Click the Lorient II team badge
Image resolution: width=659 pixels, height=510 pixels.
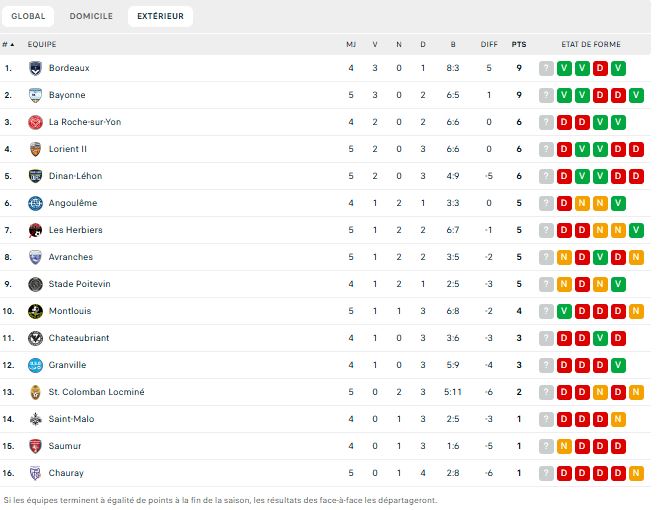(x=35, y=149)
